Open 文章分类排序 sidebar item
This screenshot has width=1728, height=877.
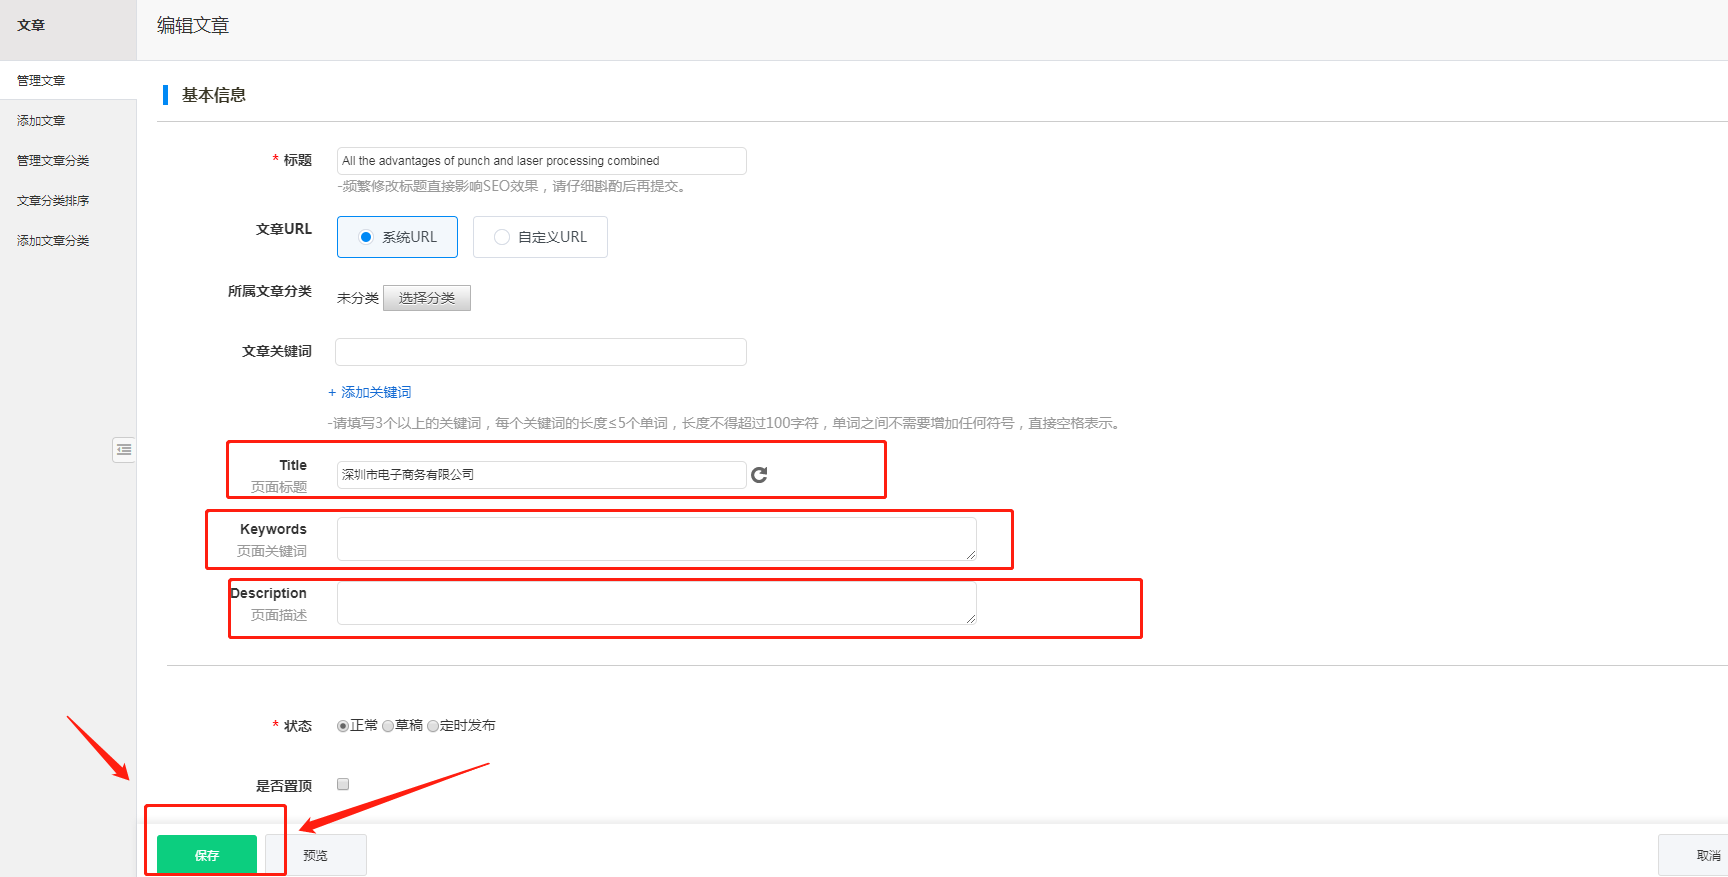53,200
